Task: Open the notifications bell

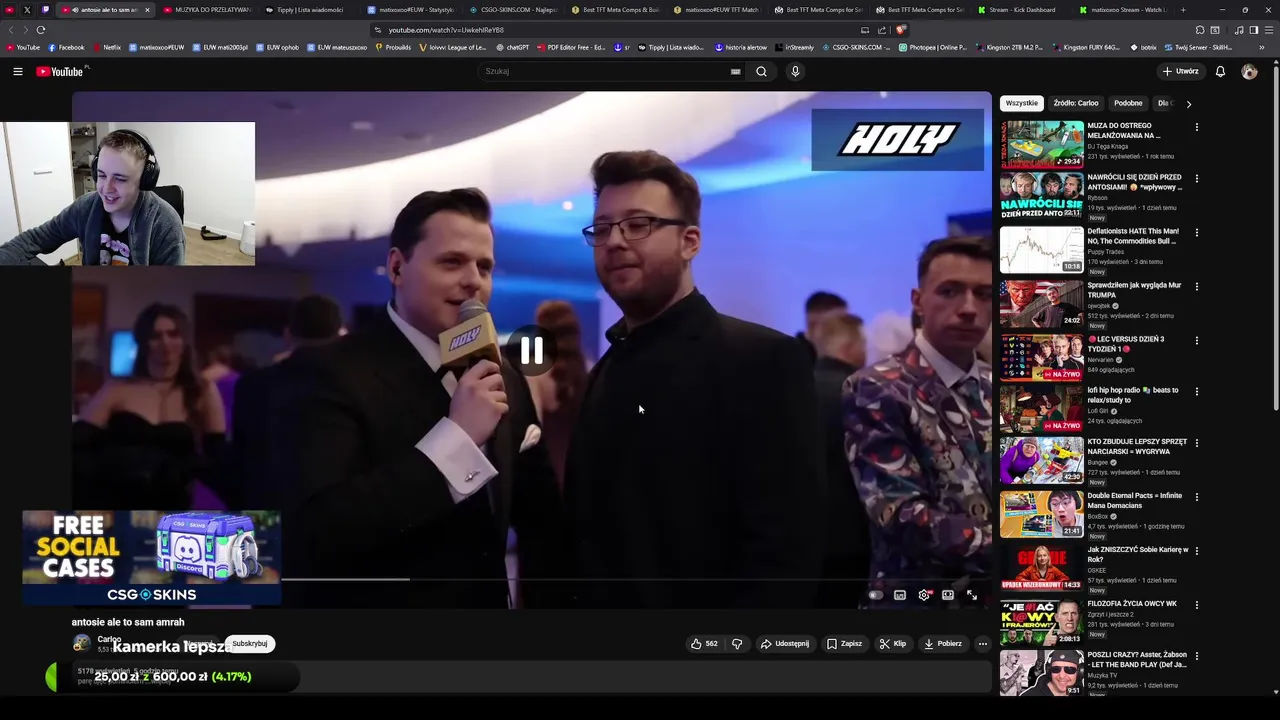Action: 1220,71
